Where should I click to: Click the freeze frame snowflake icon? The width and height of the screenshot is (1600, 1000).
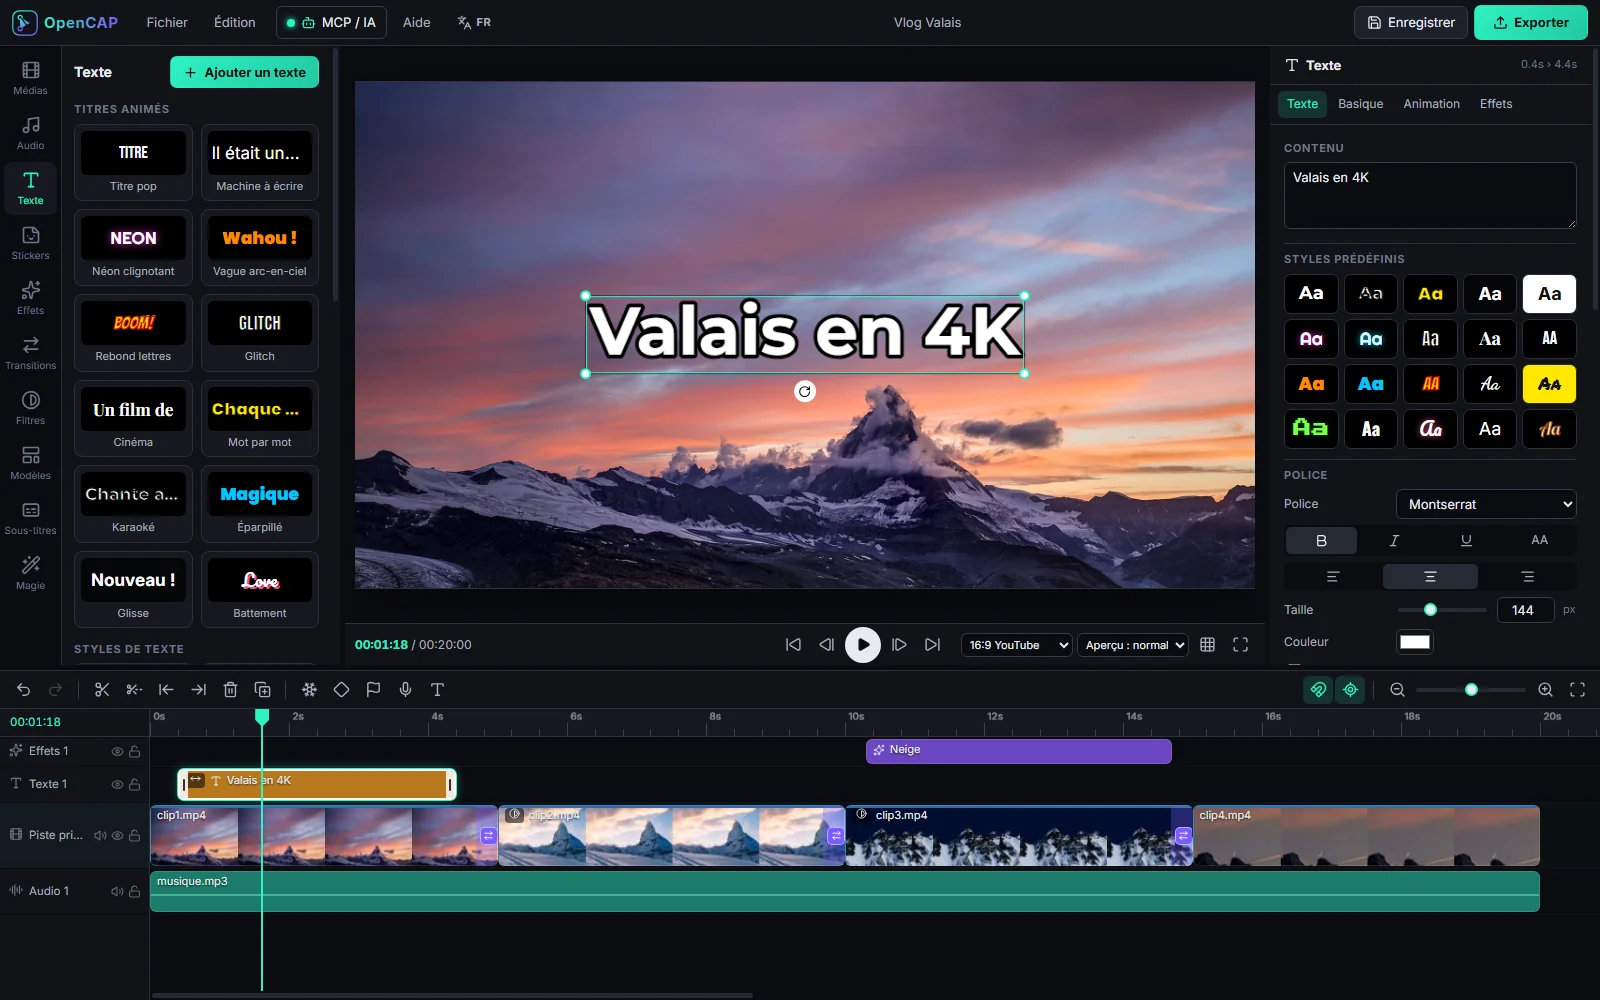(x=309, y=690)
